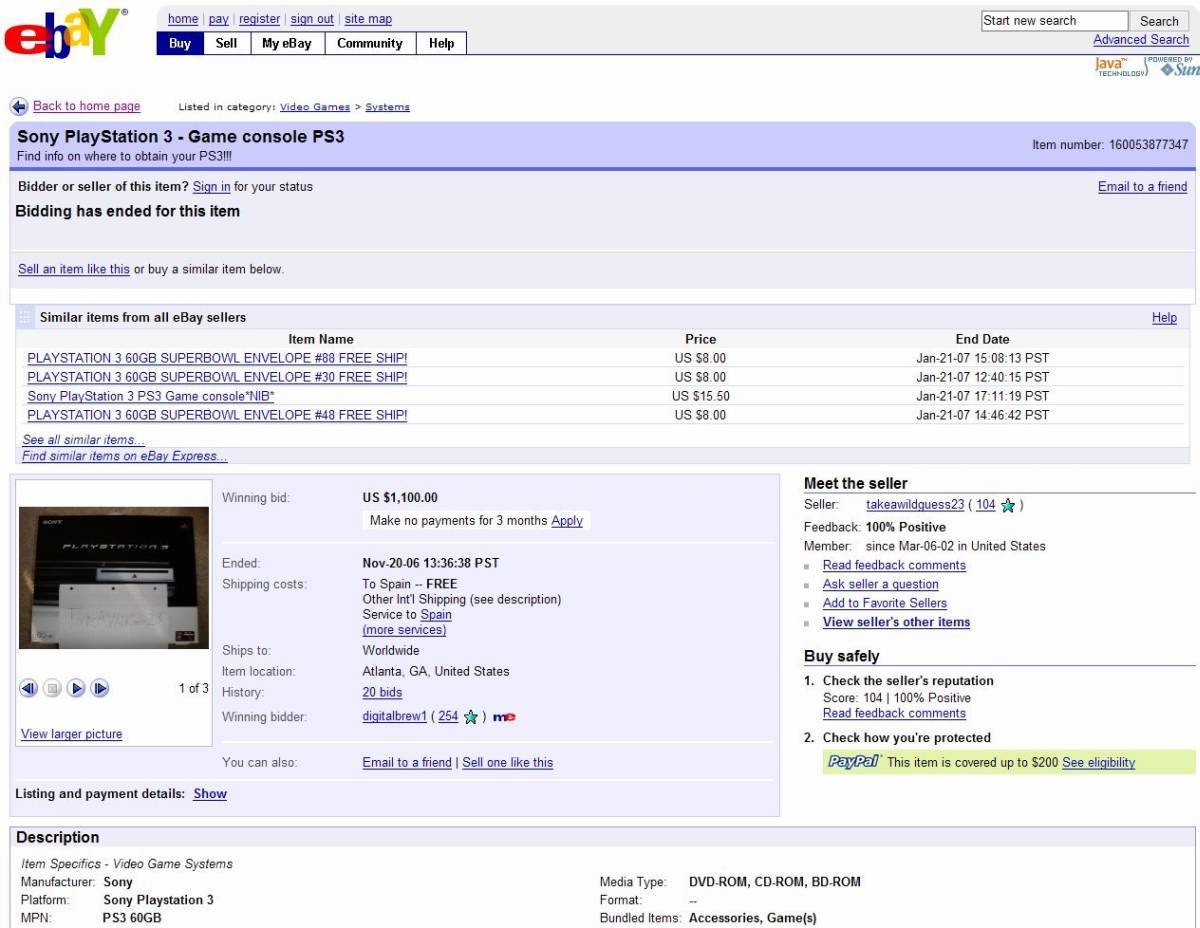Open digitalbrew1 bidder profile

(395, 717)
